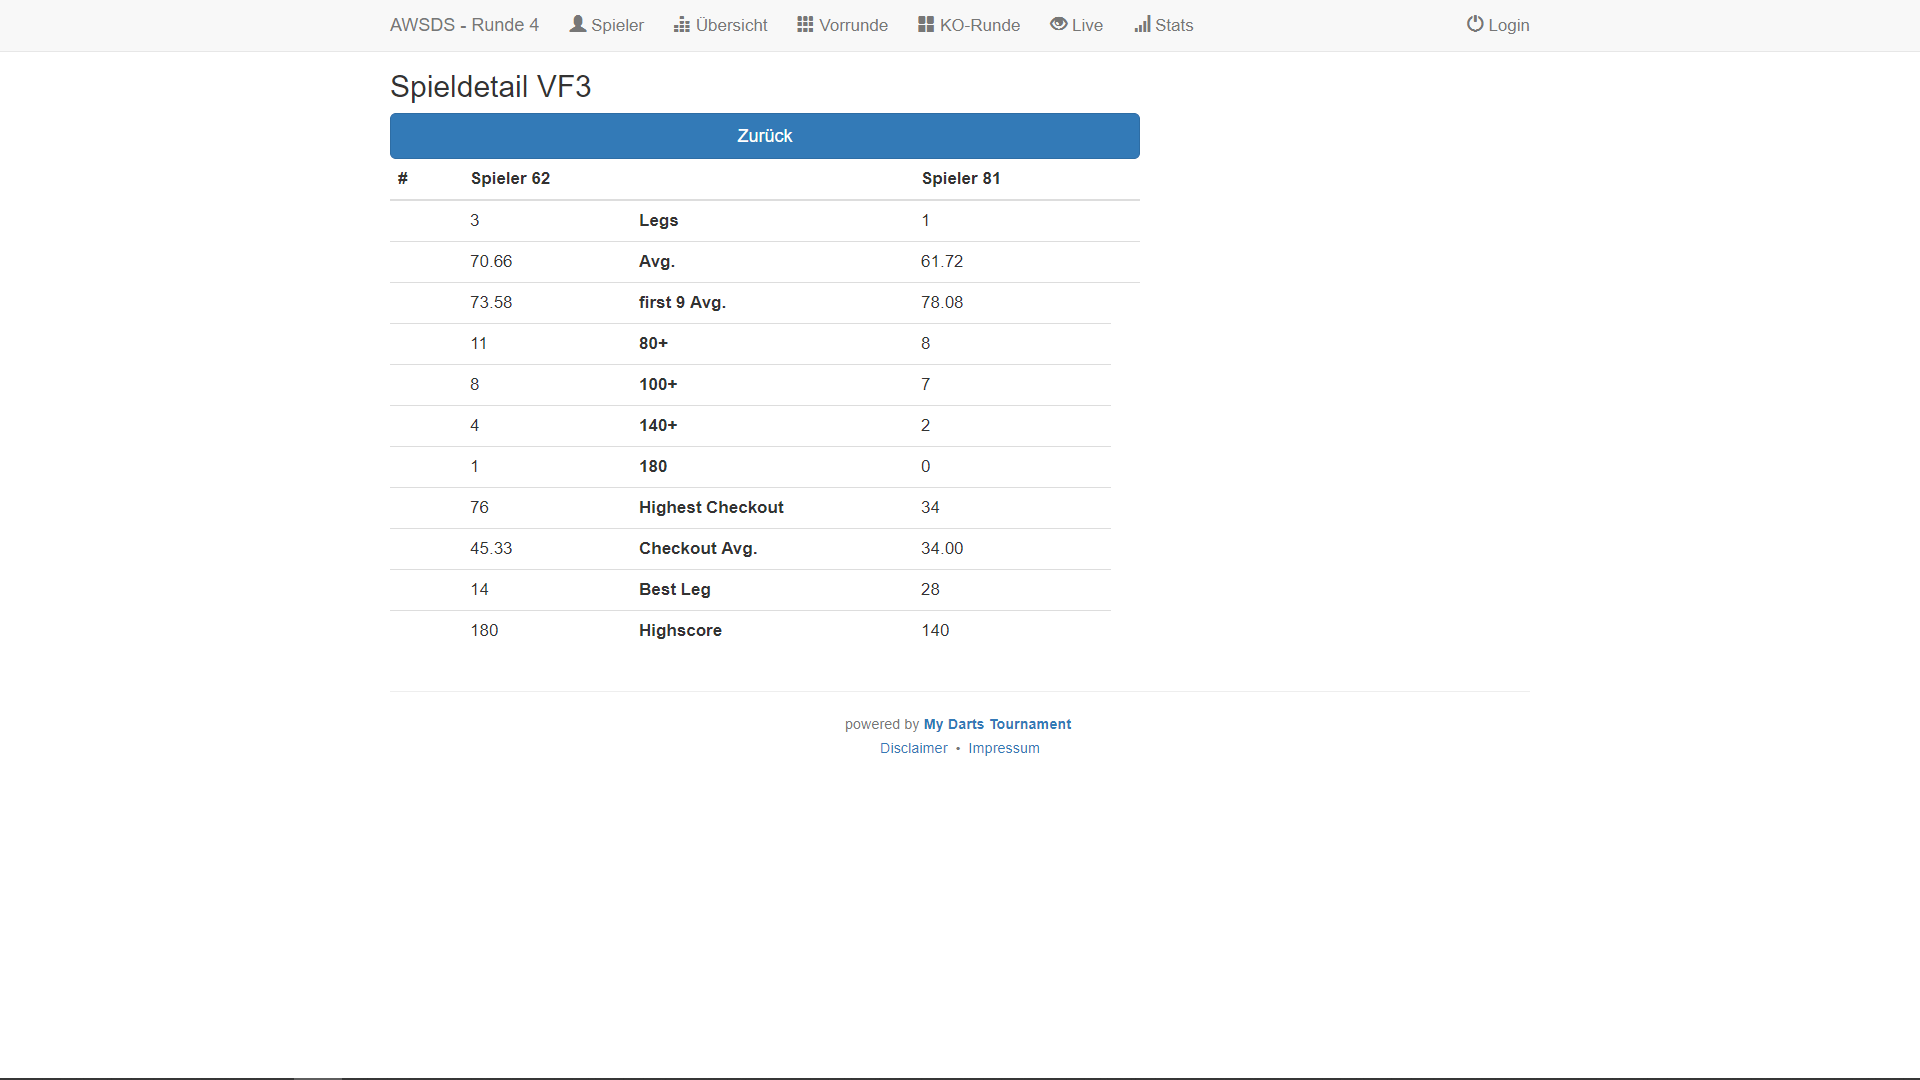Click the Übersicht hierarchy icon
1920x1080 pixels.
click(x=682, y=24)
